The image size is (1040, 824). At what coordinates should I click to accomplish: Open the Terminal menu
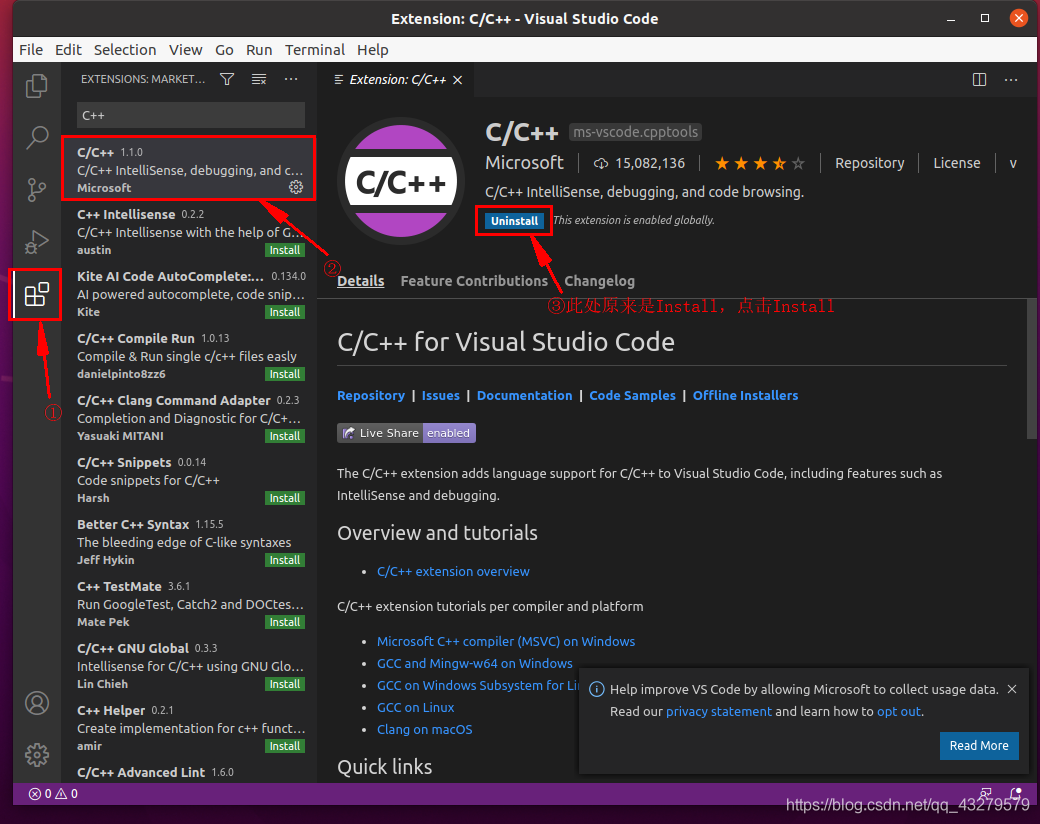click(314, 50)
